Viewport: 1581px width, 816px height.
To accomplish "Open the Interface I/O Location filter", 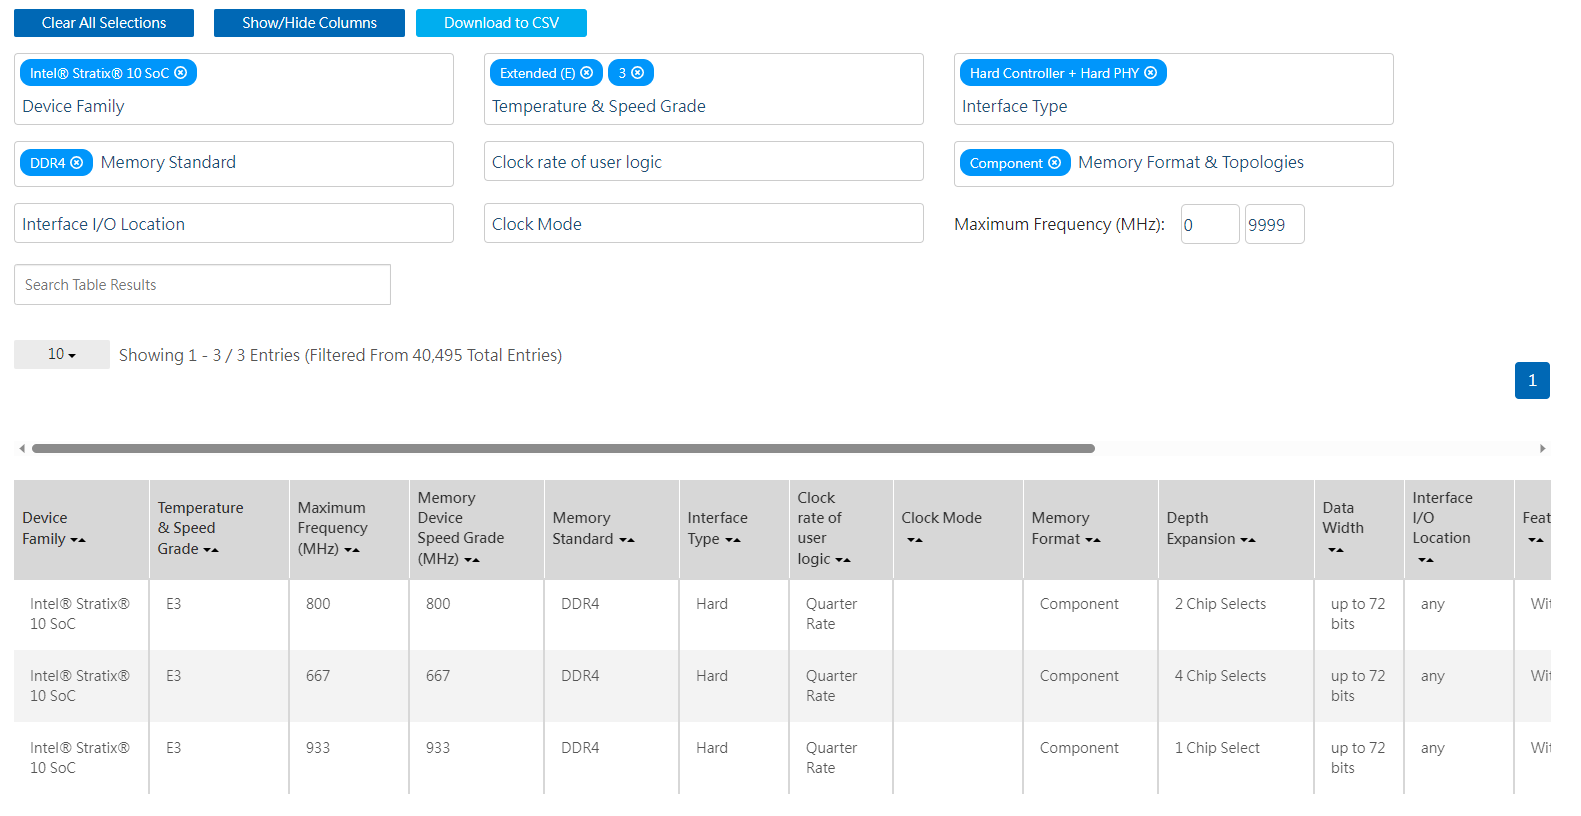I will [x=234, y=224].
